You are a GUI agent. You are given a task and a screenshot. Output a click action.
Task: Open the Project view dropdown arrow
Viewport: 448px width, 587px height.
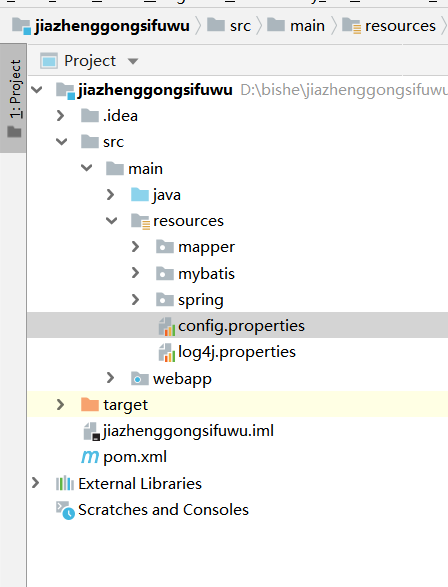coord(133,61)
